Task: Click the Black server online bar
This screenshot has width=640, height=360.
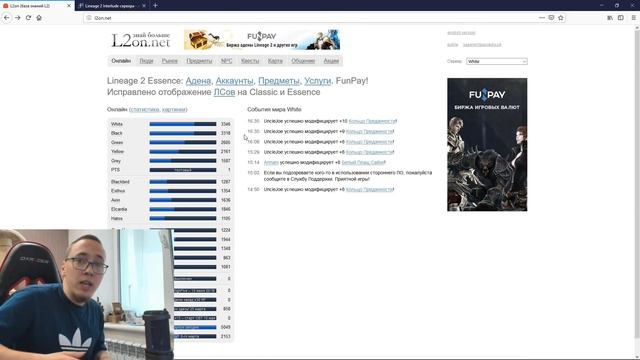Action: click(x=183, y=133)
